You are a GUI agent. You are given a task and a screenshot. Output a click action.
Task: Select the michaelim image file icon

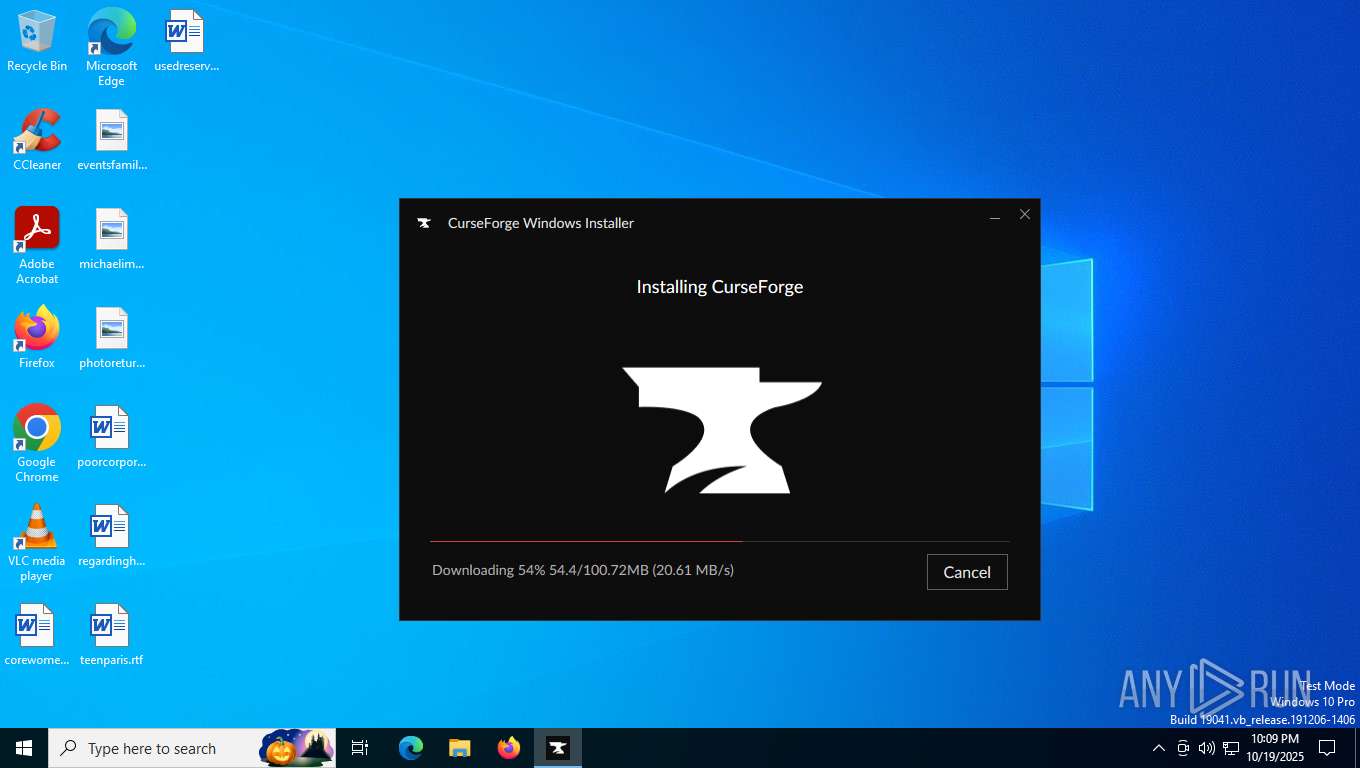112,239
